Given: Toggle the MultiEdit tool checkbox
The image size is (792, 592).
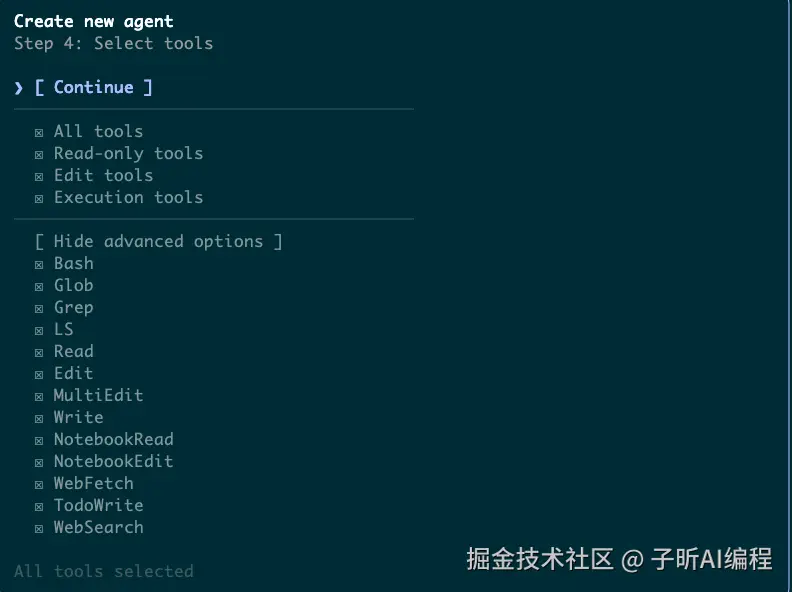Looking at the screenshot, I should (x=39, y=396).
